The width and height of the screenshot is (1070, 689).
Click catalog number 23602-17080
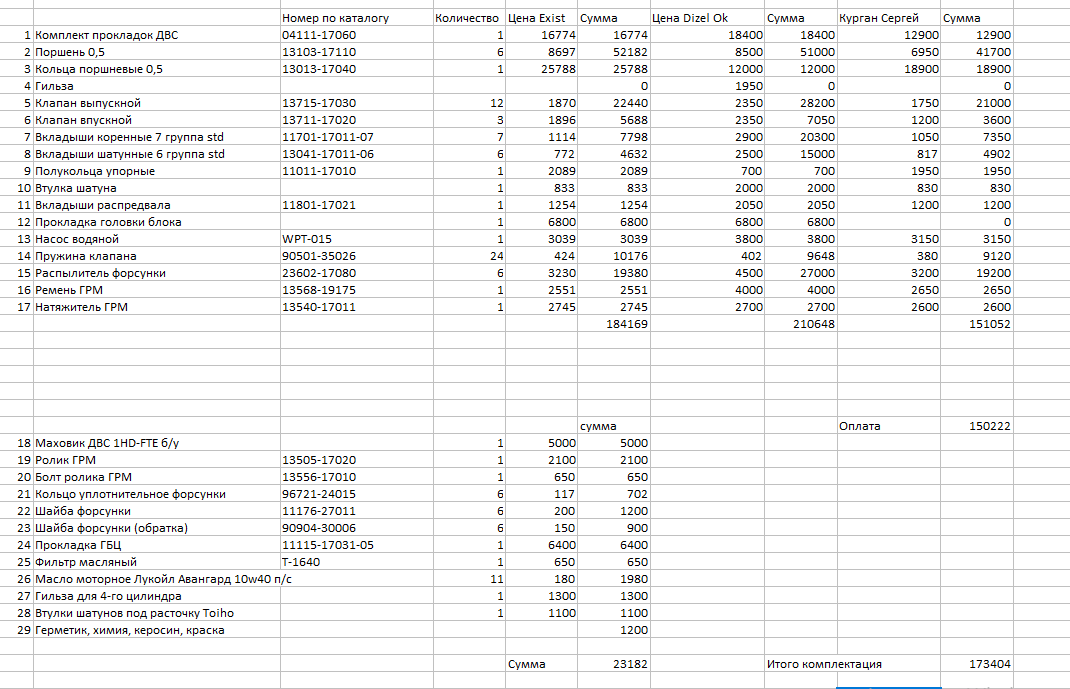coord(357,273)
